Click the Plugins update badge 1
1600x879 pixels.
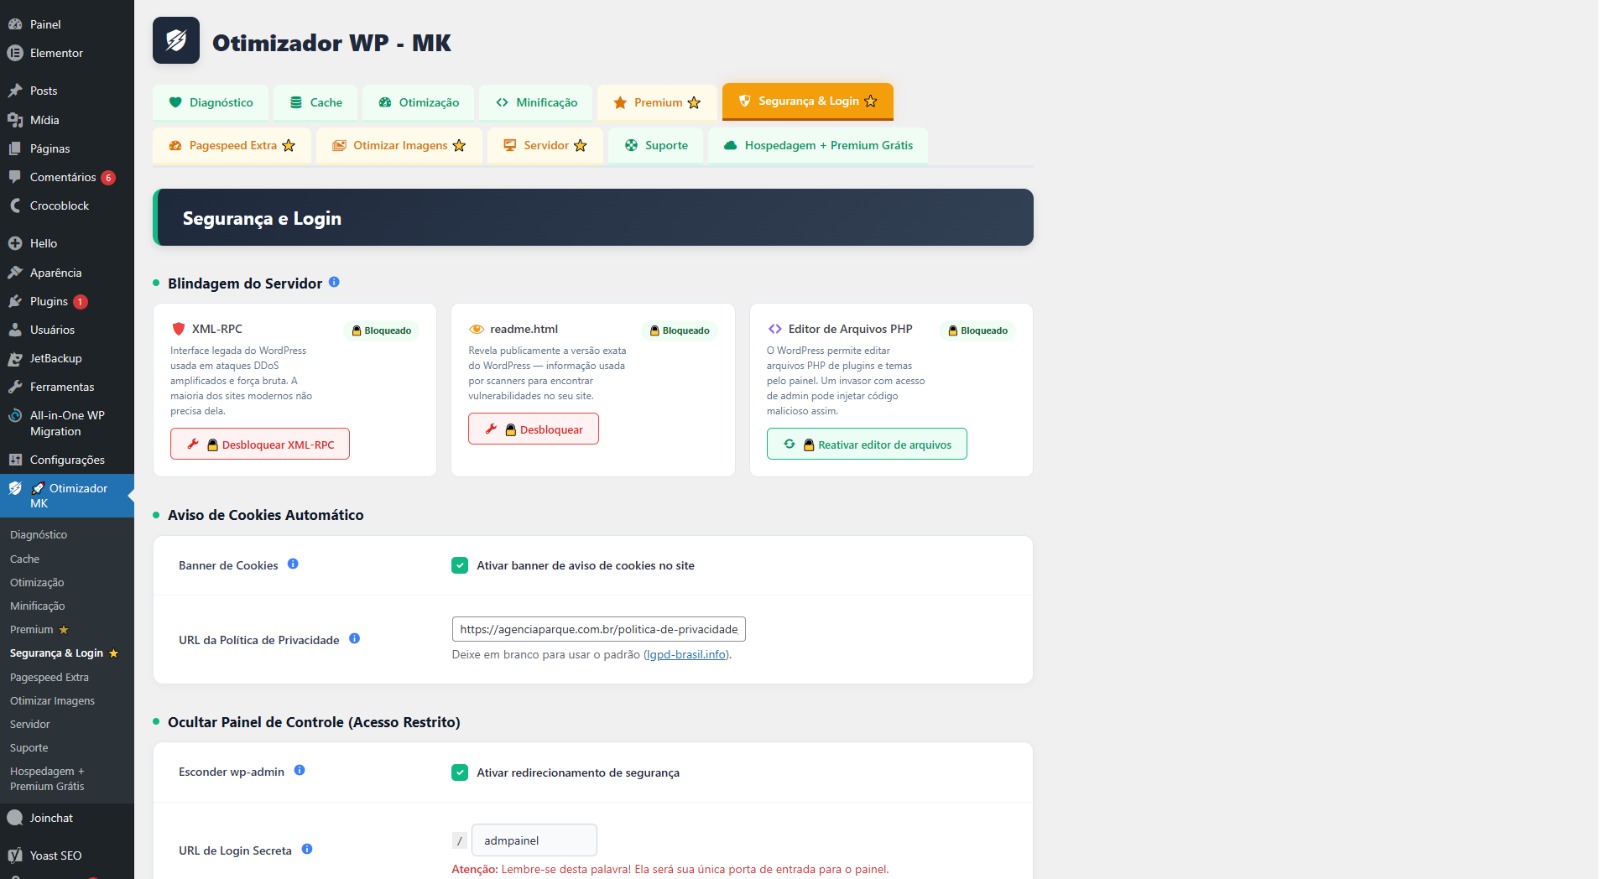tap(80, 301)
